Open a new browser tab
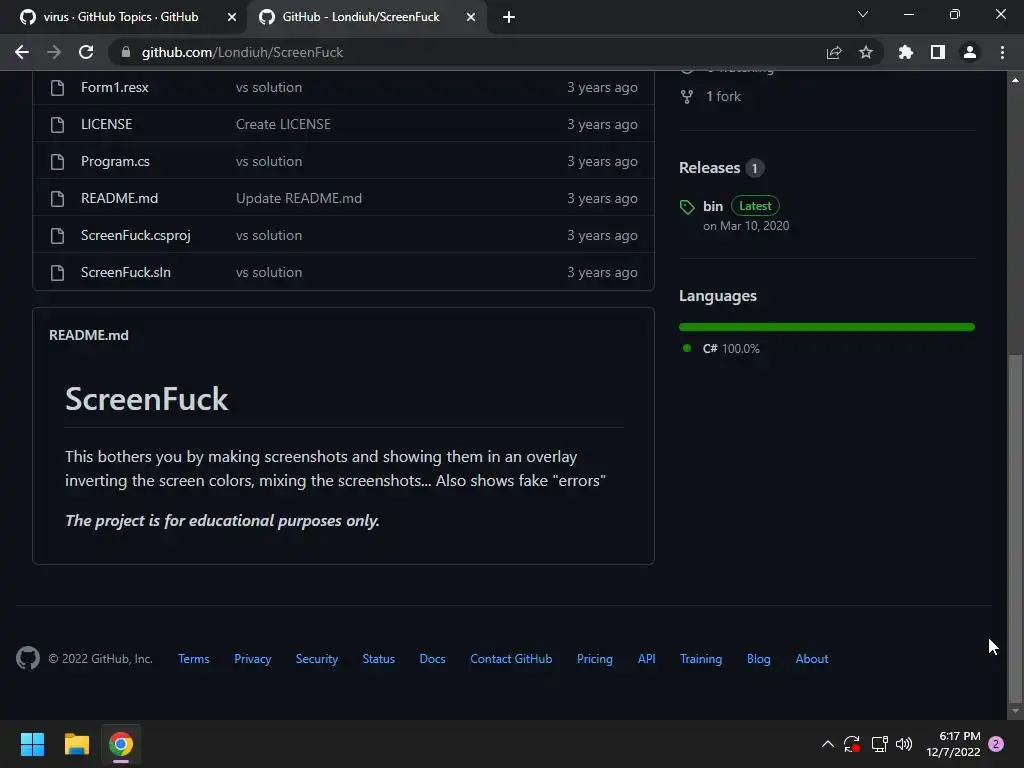This screenshot has width=1024, height=768. (509, 17)
